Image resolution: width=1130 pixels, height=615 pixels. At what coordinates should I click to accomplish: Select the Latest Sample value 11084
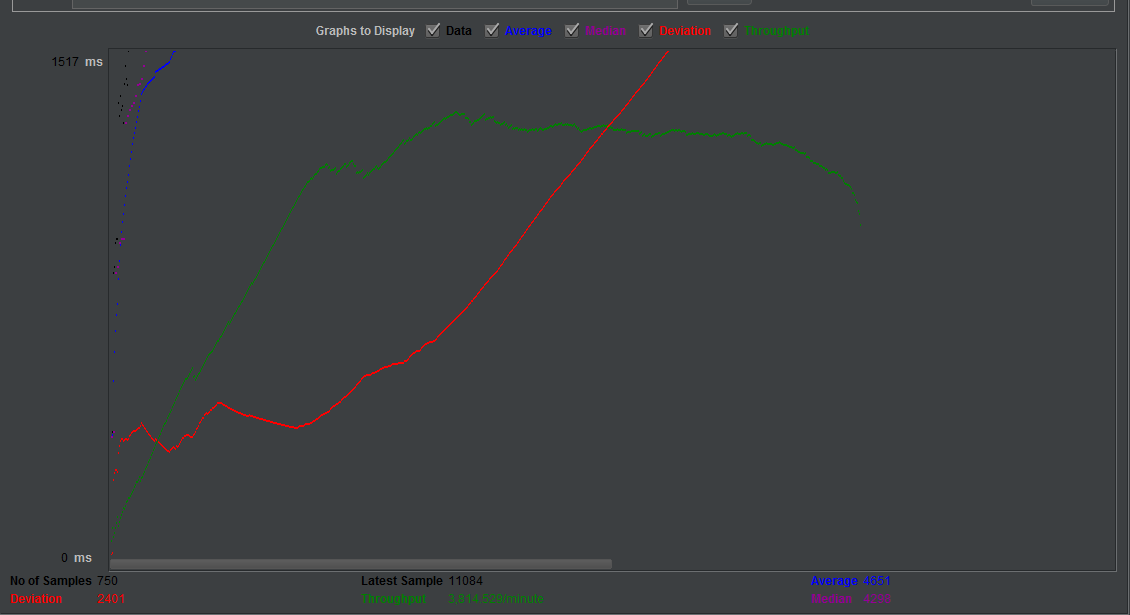(465, 581)
